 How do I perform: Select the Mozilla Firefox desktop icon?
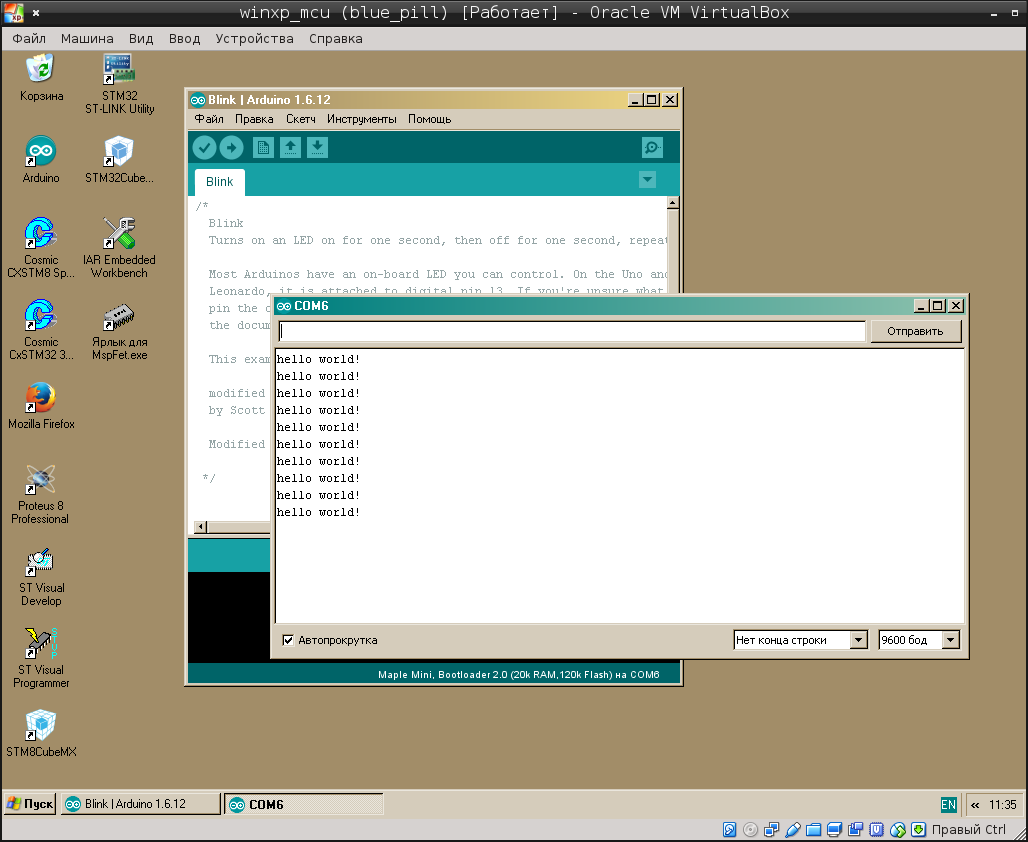click(41, 406)
